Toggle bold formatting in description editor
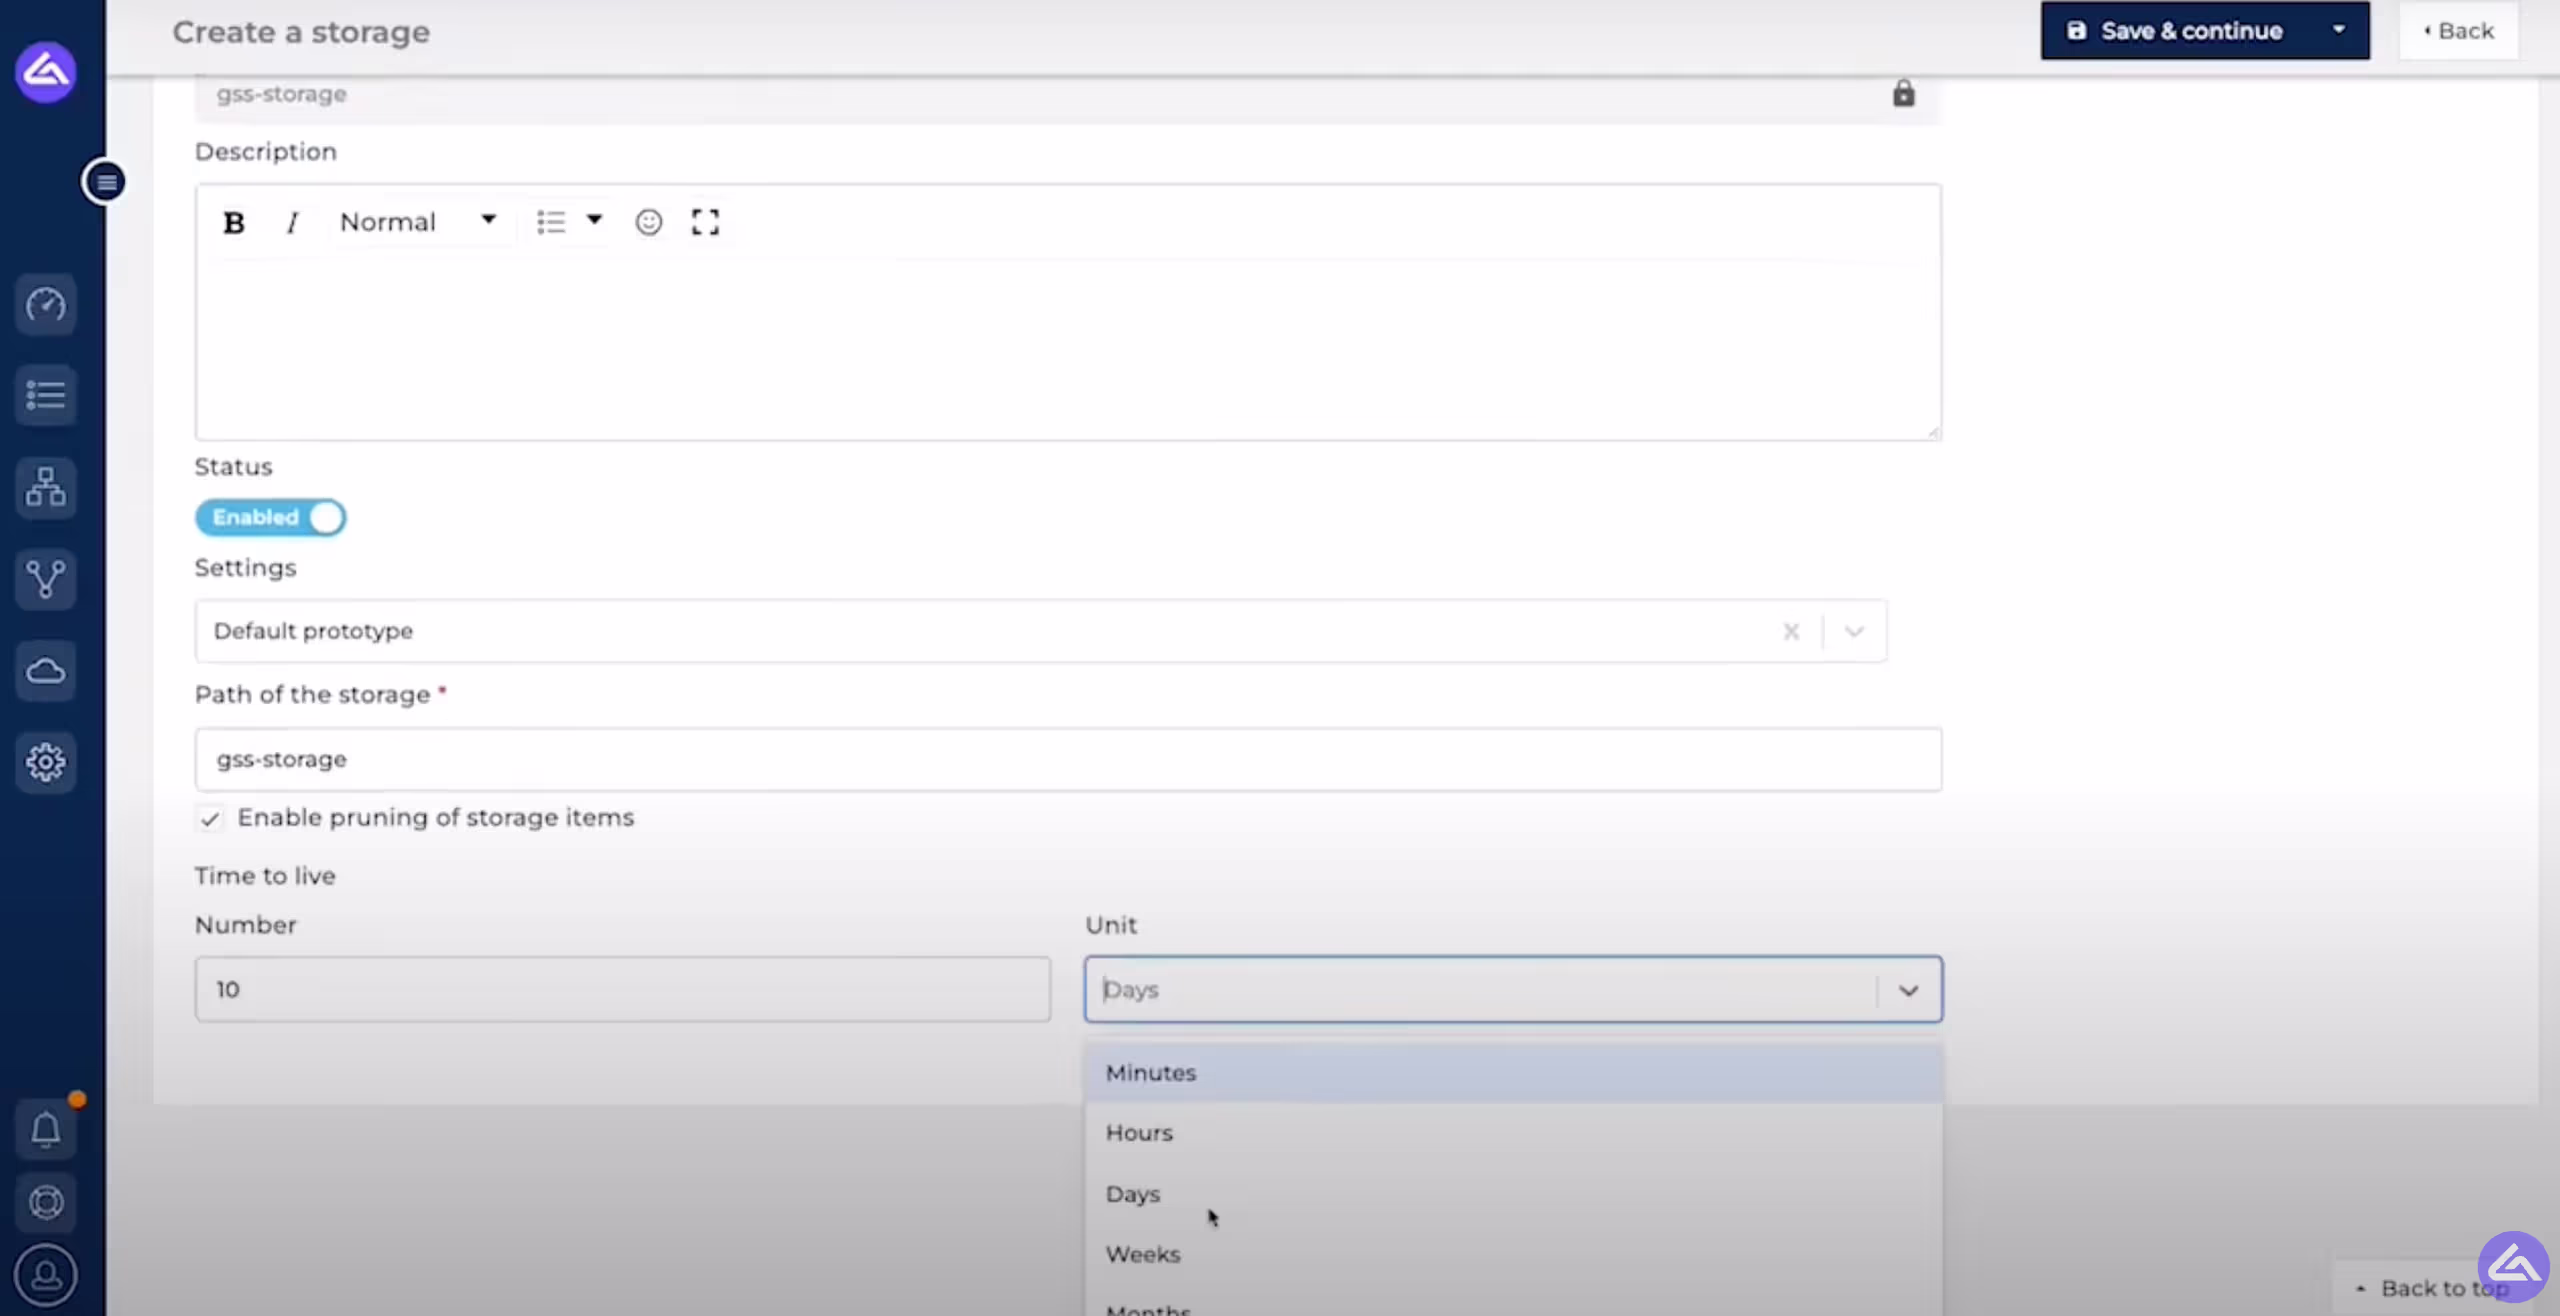The image size is (2560, 1316). [x=234, y=222]
